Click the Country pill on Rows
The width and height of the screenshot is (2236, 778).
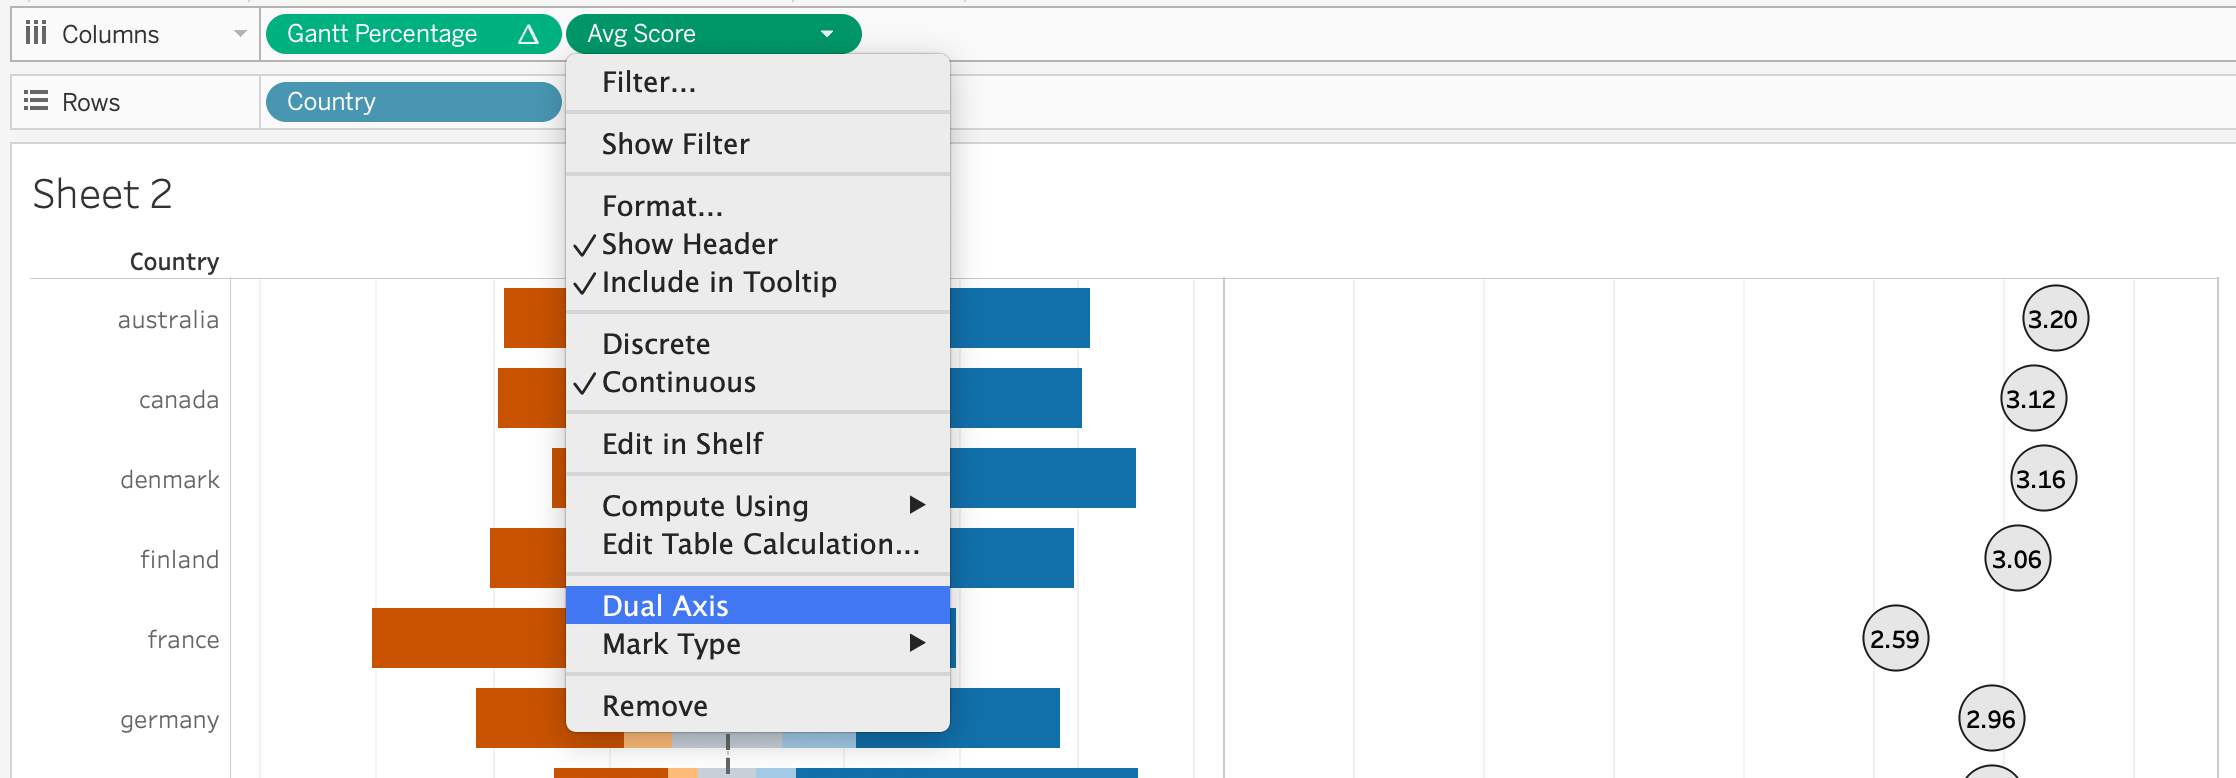click(x=413, y=102)
